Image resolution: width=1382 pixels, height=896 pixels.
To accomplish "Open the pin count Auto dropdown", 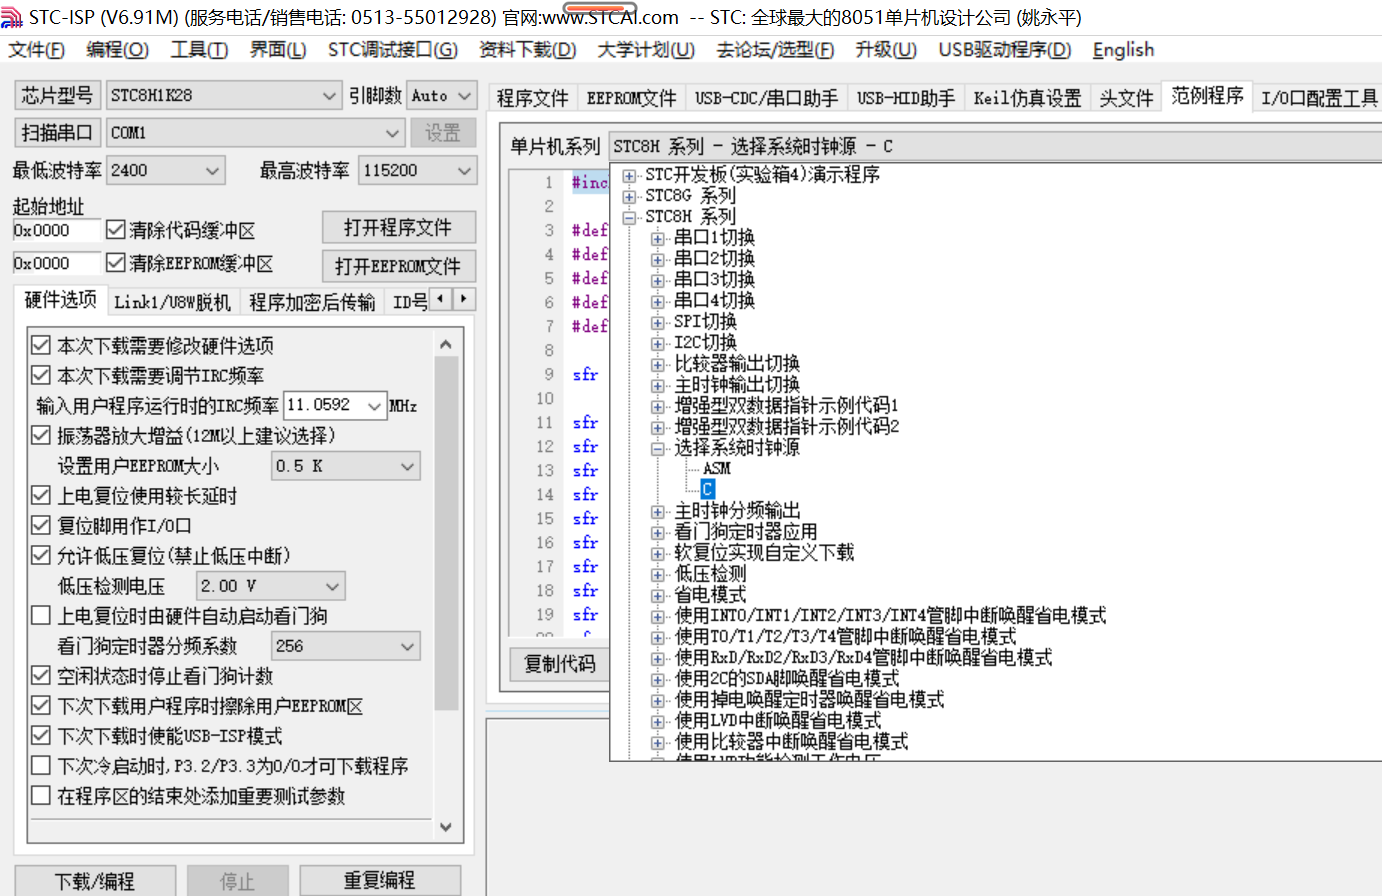I will (x=465, y=96).
